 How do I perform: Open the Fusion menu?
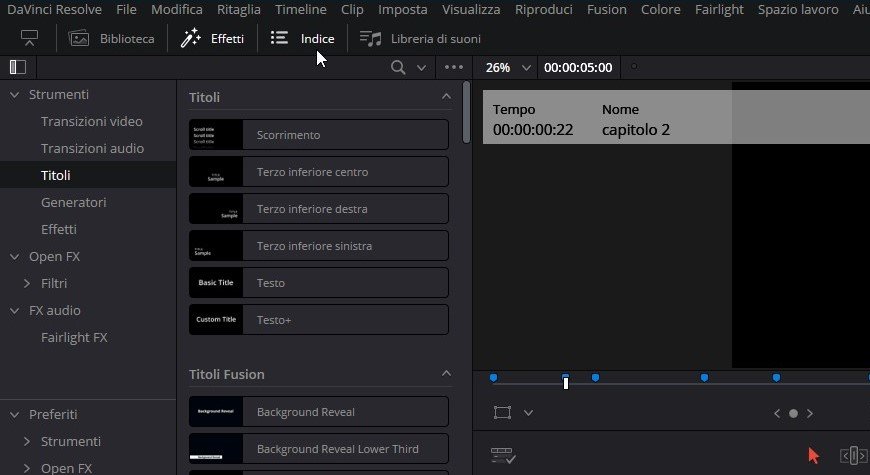click(606, 9)
